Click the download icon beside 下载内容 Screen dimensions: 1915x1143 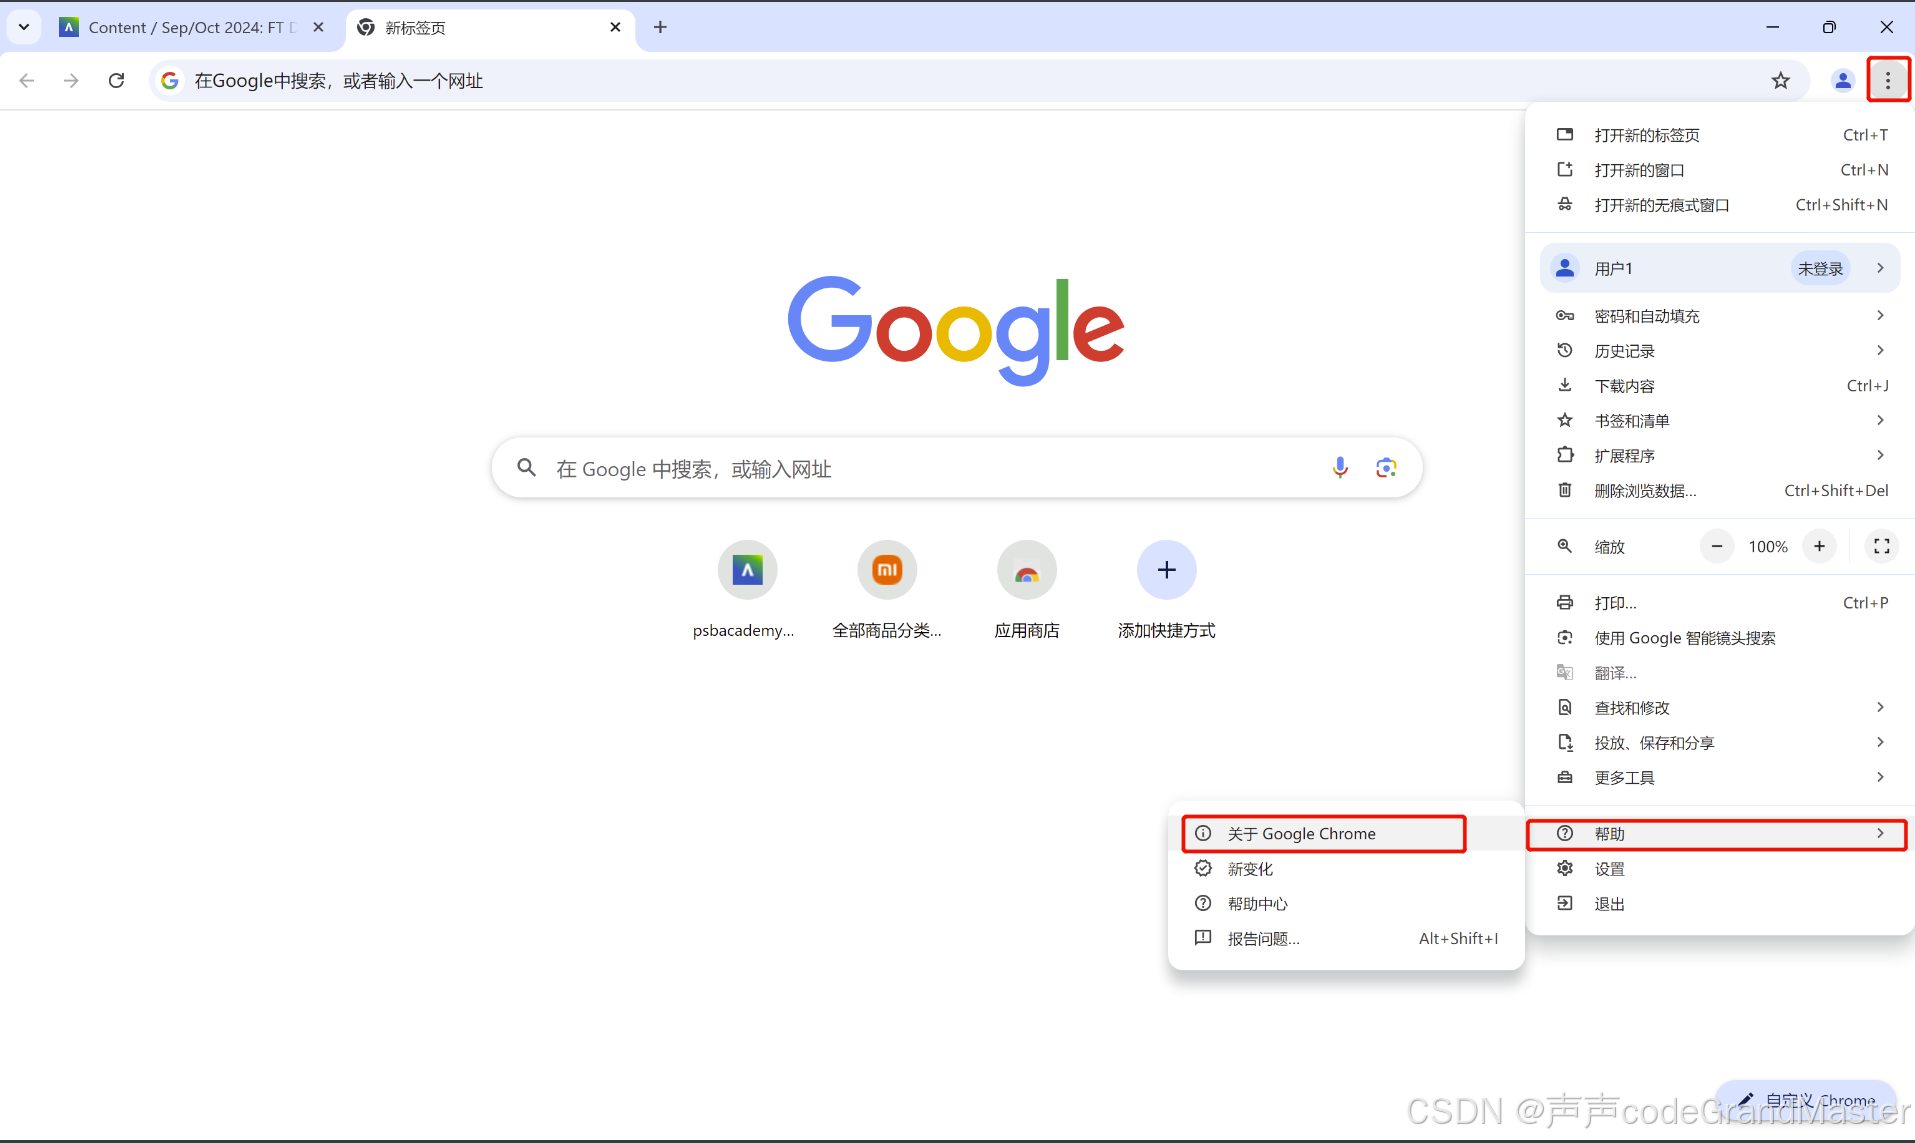(x=1565, y=386)
